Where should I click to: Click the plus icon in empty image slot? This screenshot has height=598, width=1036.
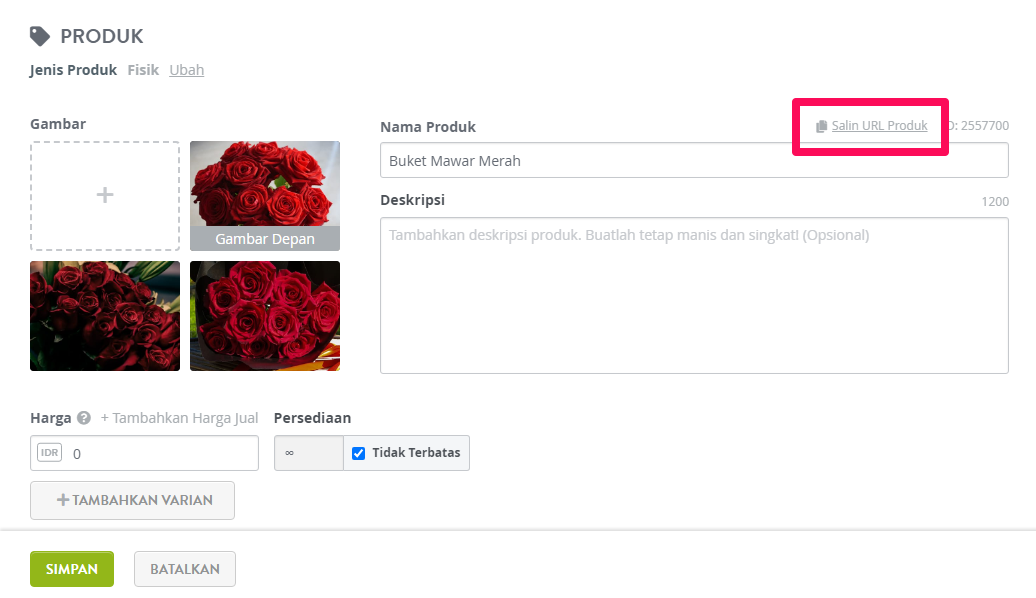pyautogui.click(x=104, y=195)
